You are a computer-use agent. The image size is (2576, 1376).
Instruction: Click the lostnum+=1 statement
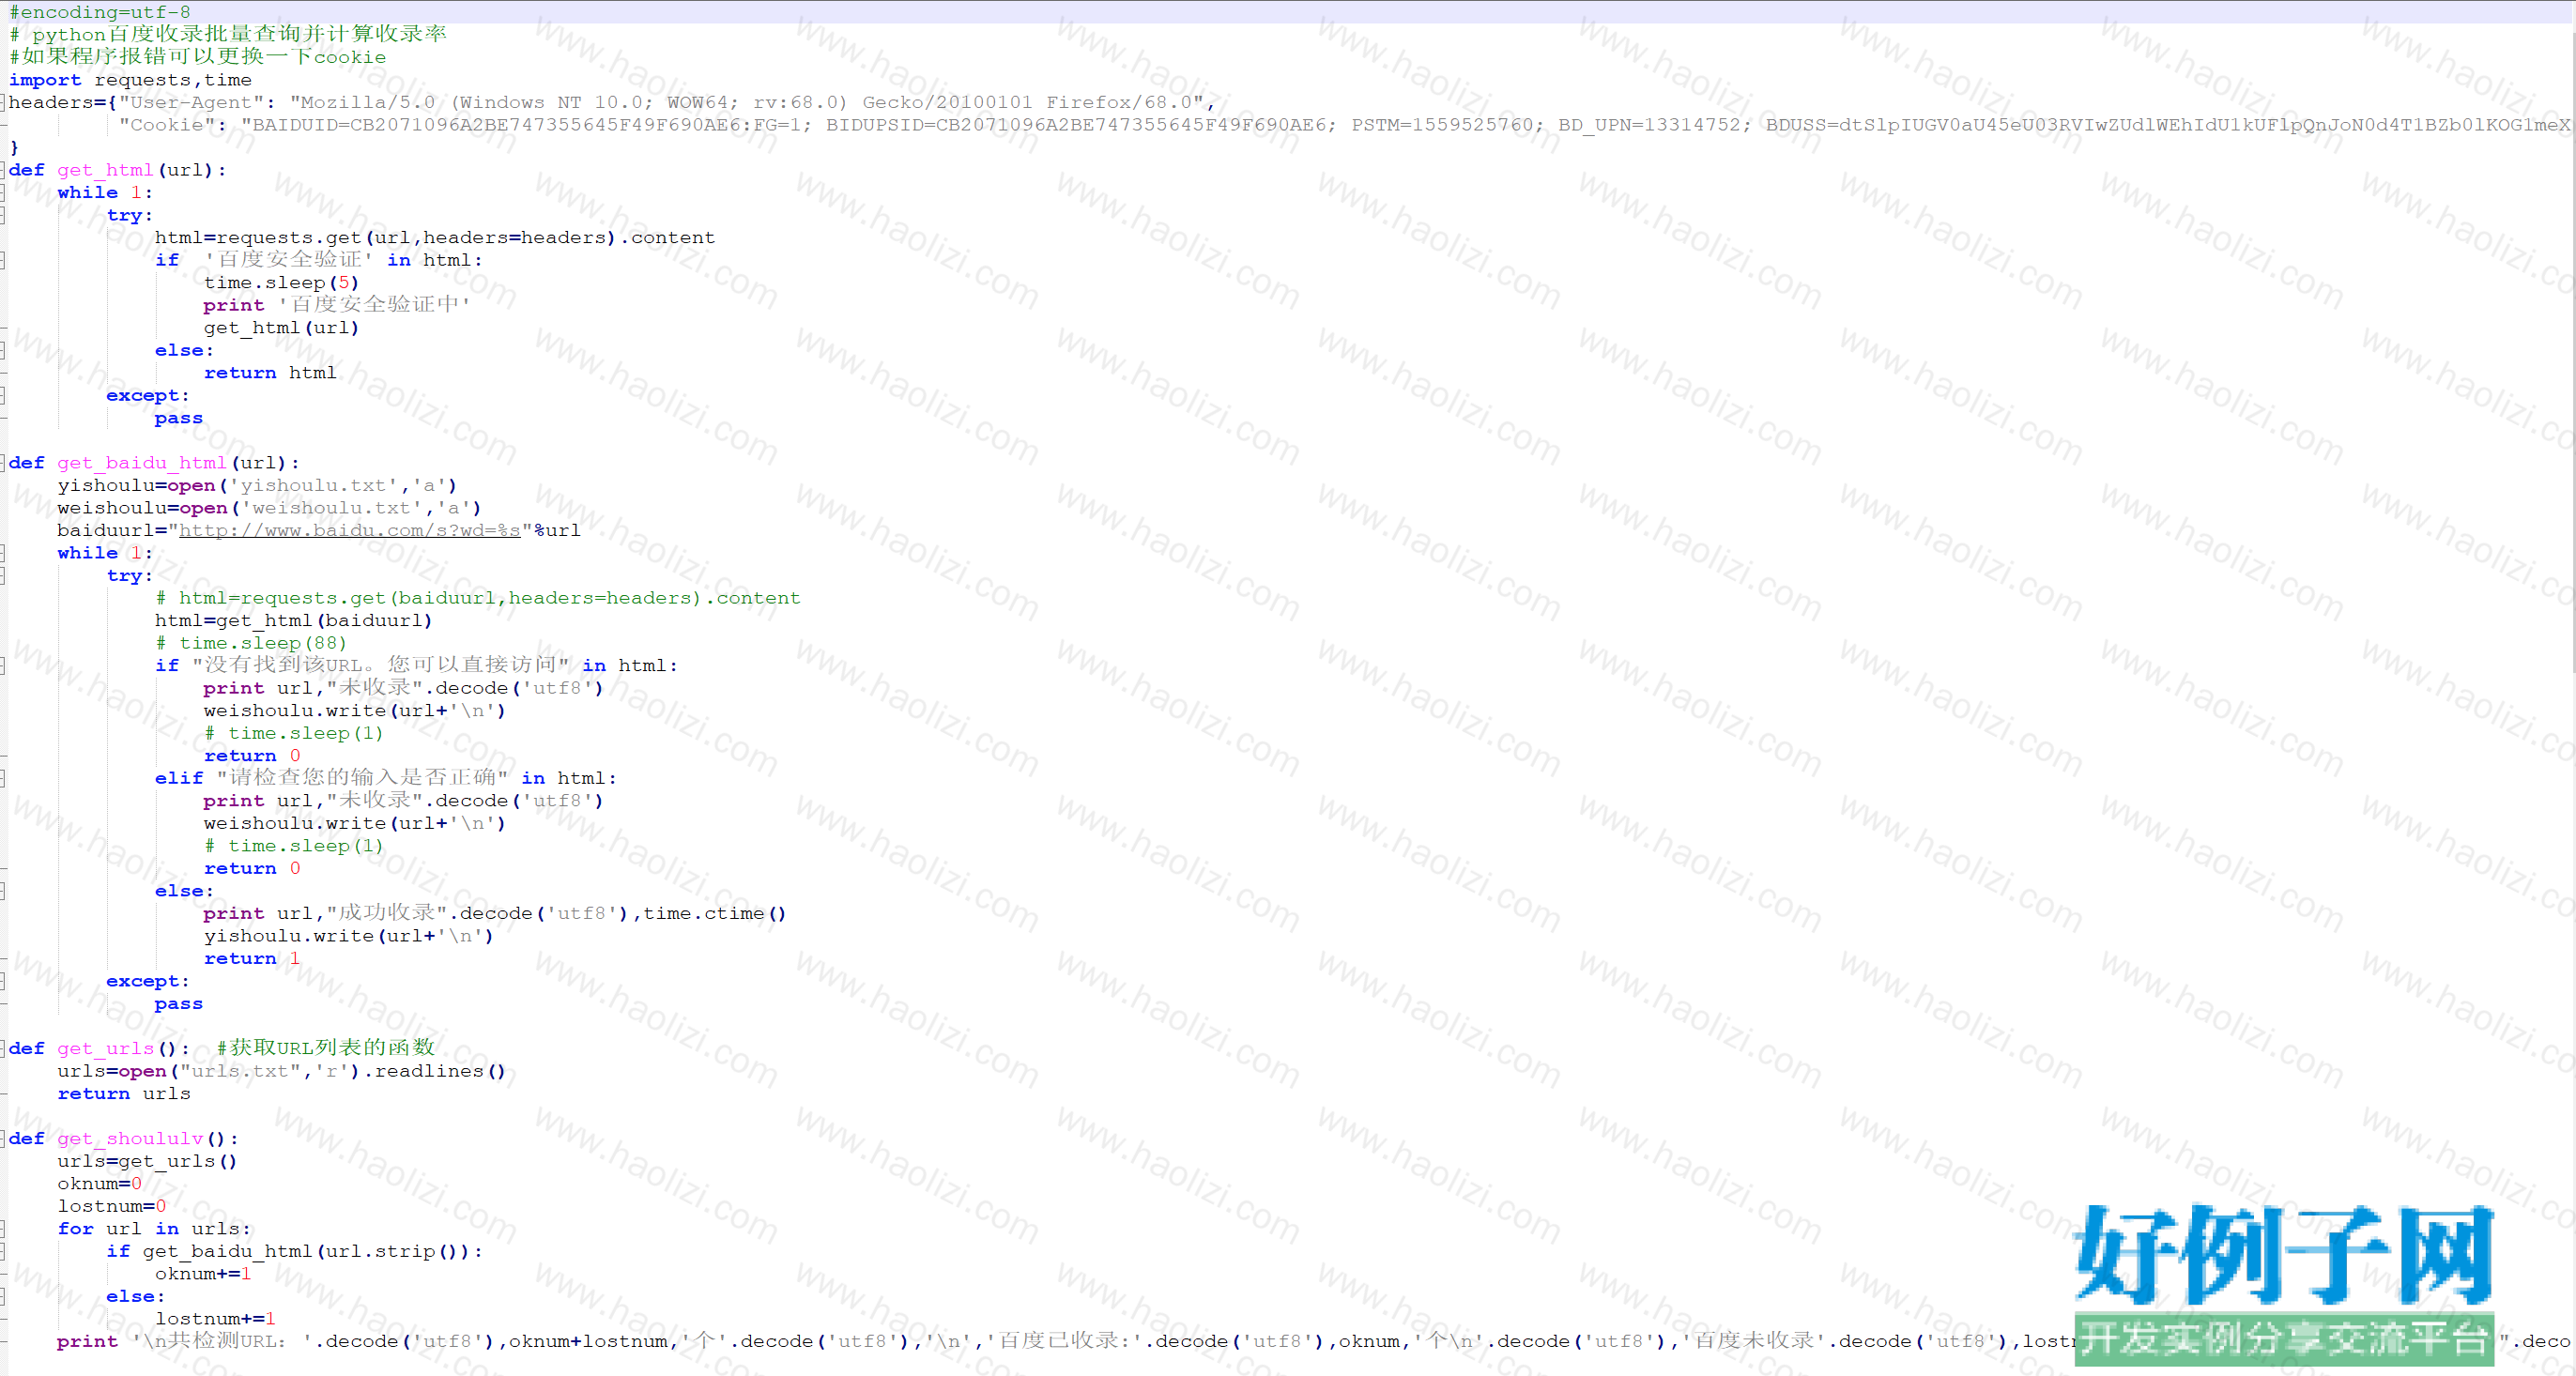click(x=215, y=1318)
